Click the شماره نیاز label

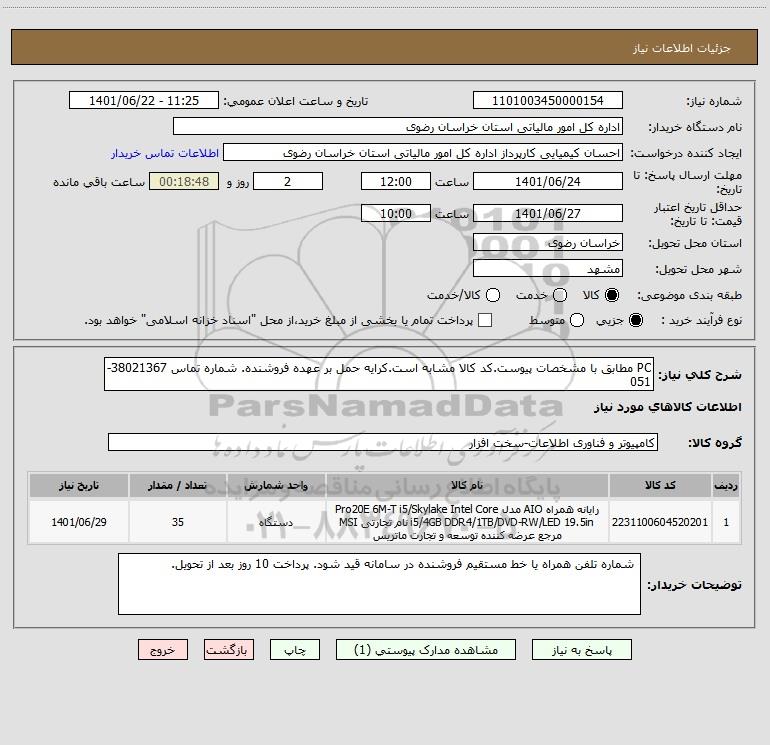714,101
